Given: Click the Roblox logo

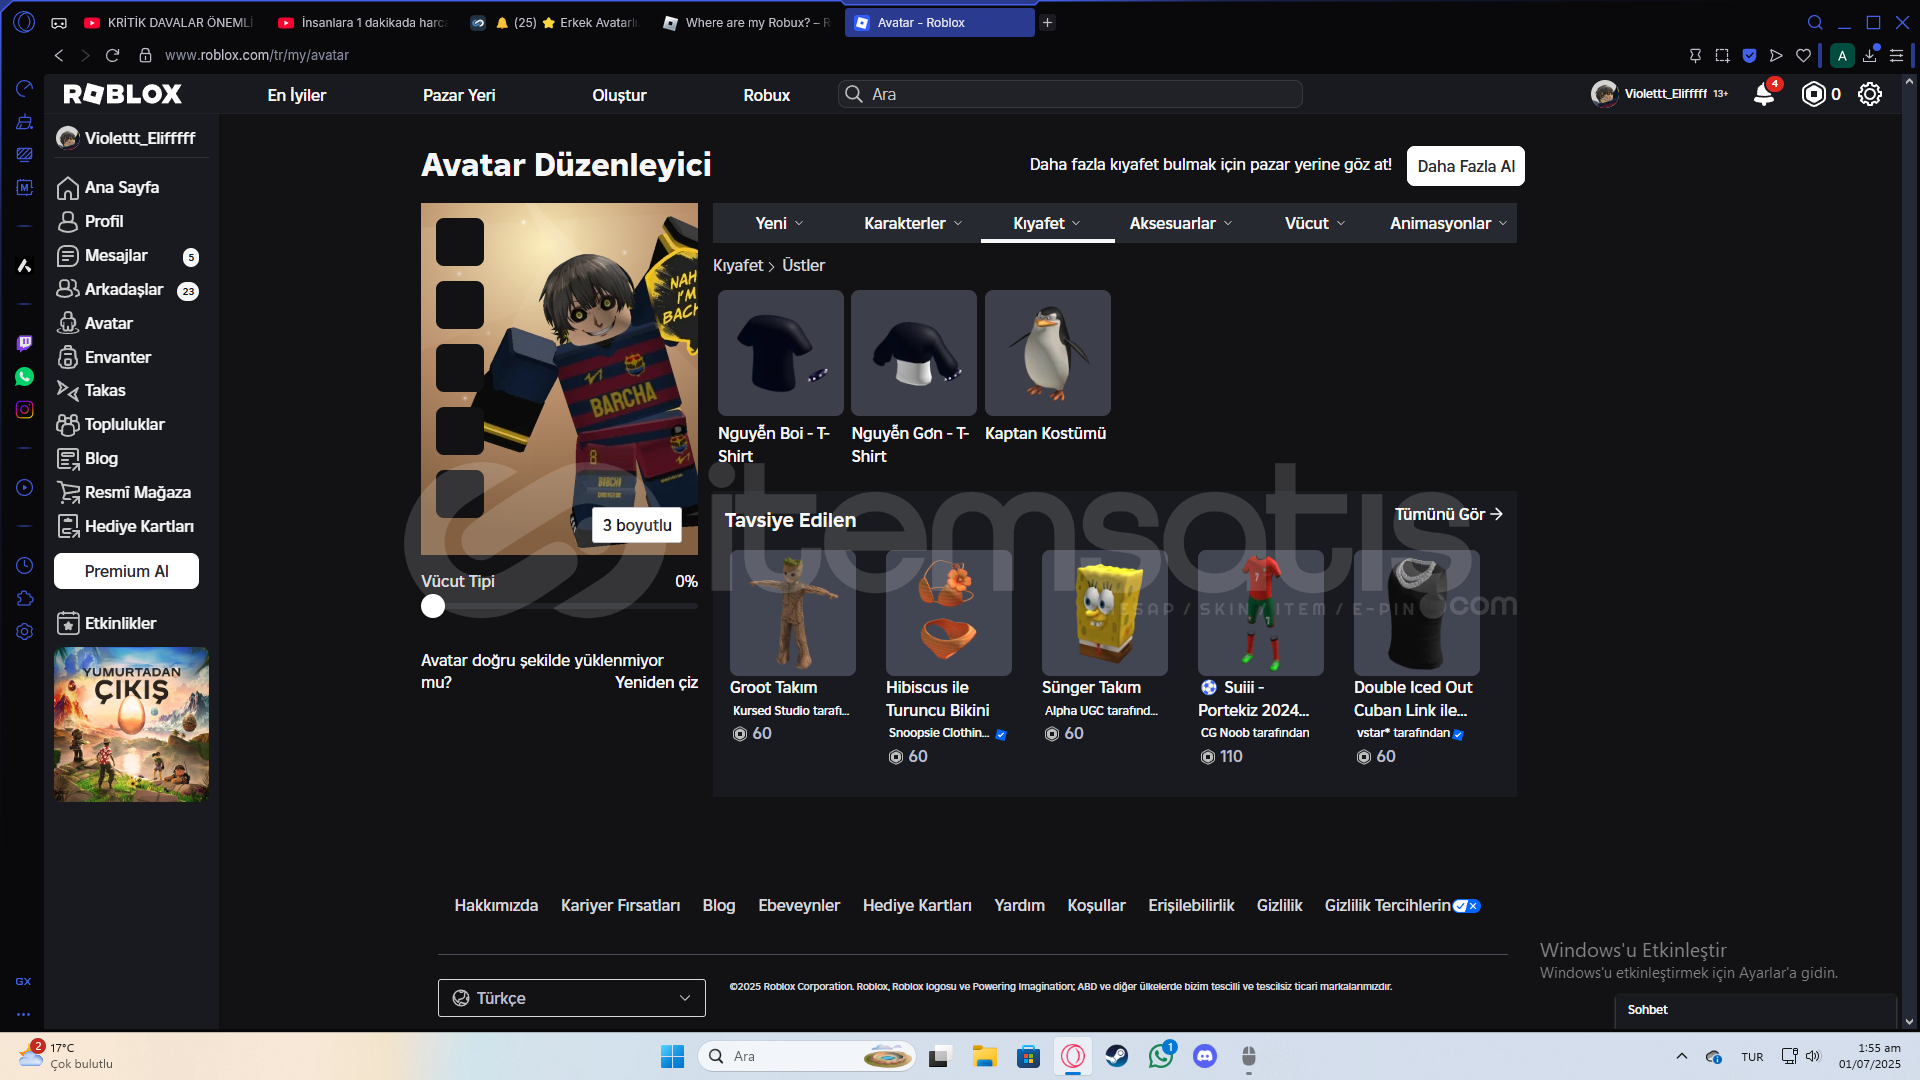Looking at the screenshot, I should (x=122, y=94).
